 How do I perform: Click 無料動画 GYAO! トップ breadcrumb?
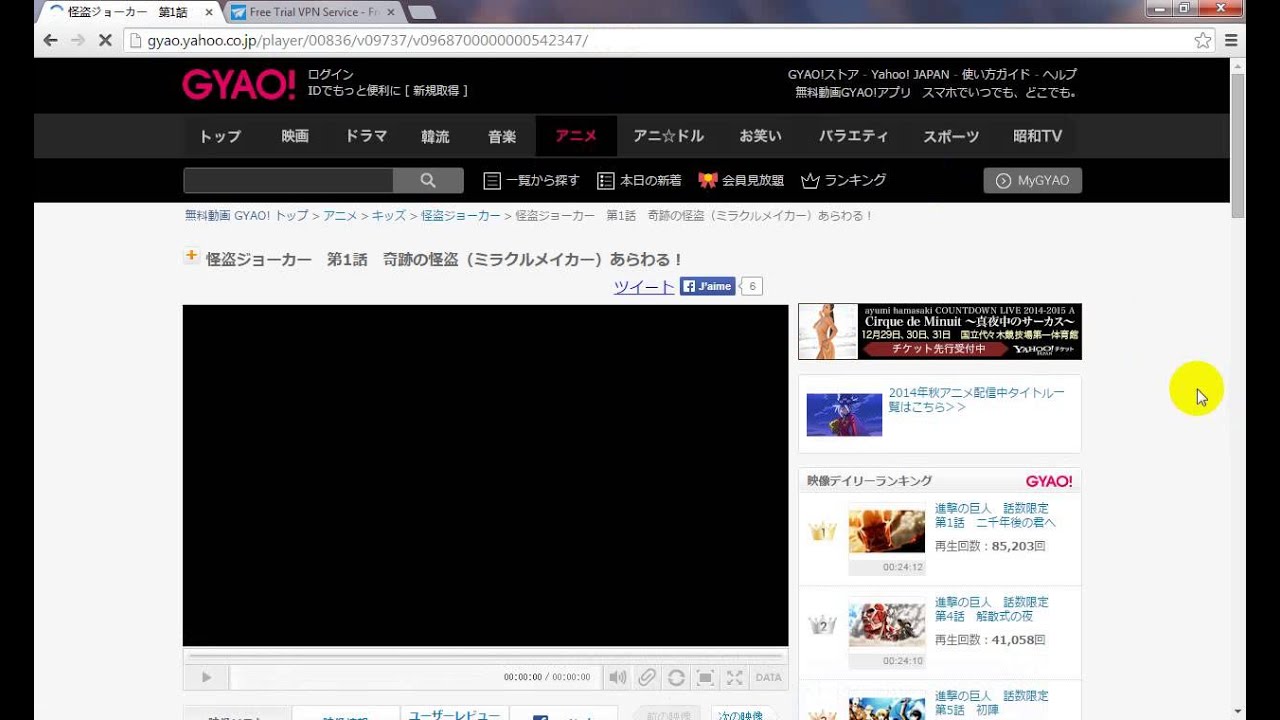click(246, 216)
